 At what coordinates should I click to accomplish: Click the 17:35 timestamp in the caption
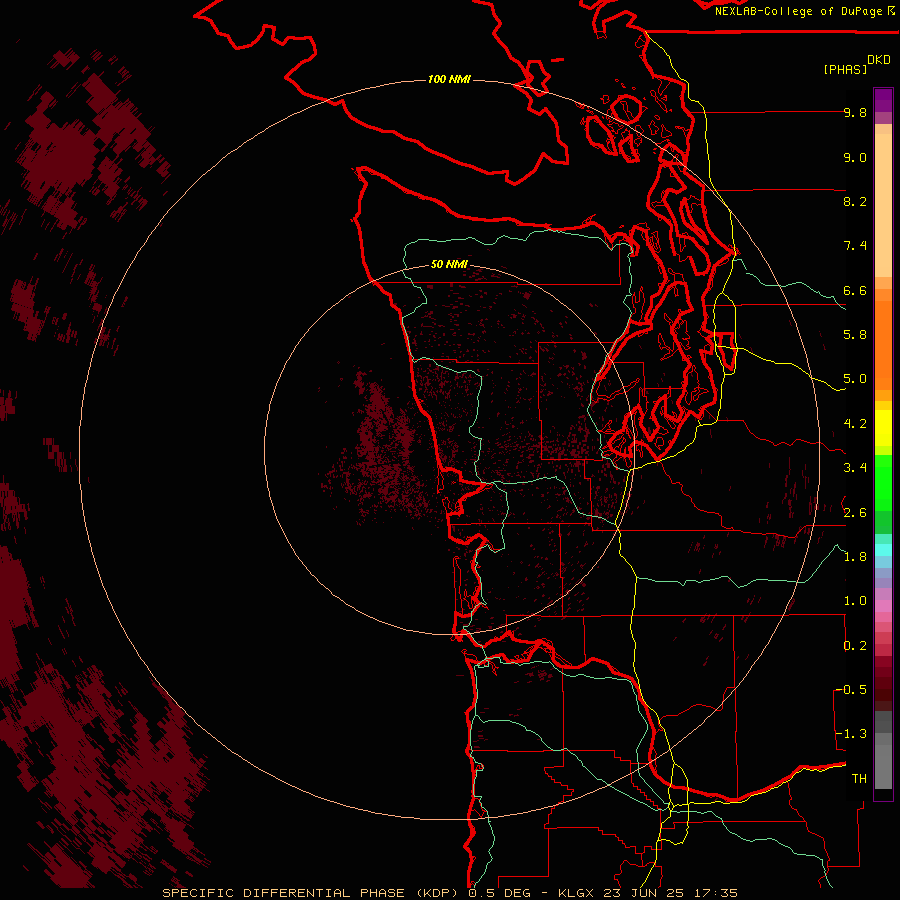pos(717,893)
